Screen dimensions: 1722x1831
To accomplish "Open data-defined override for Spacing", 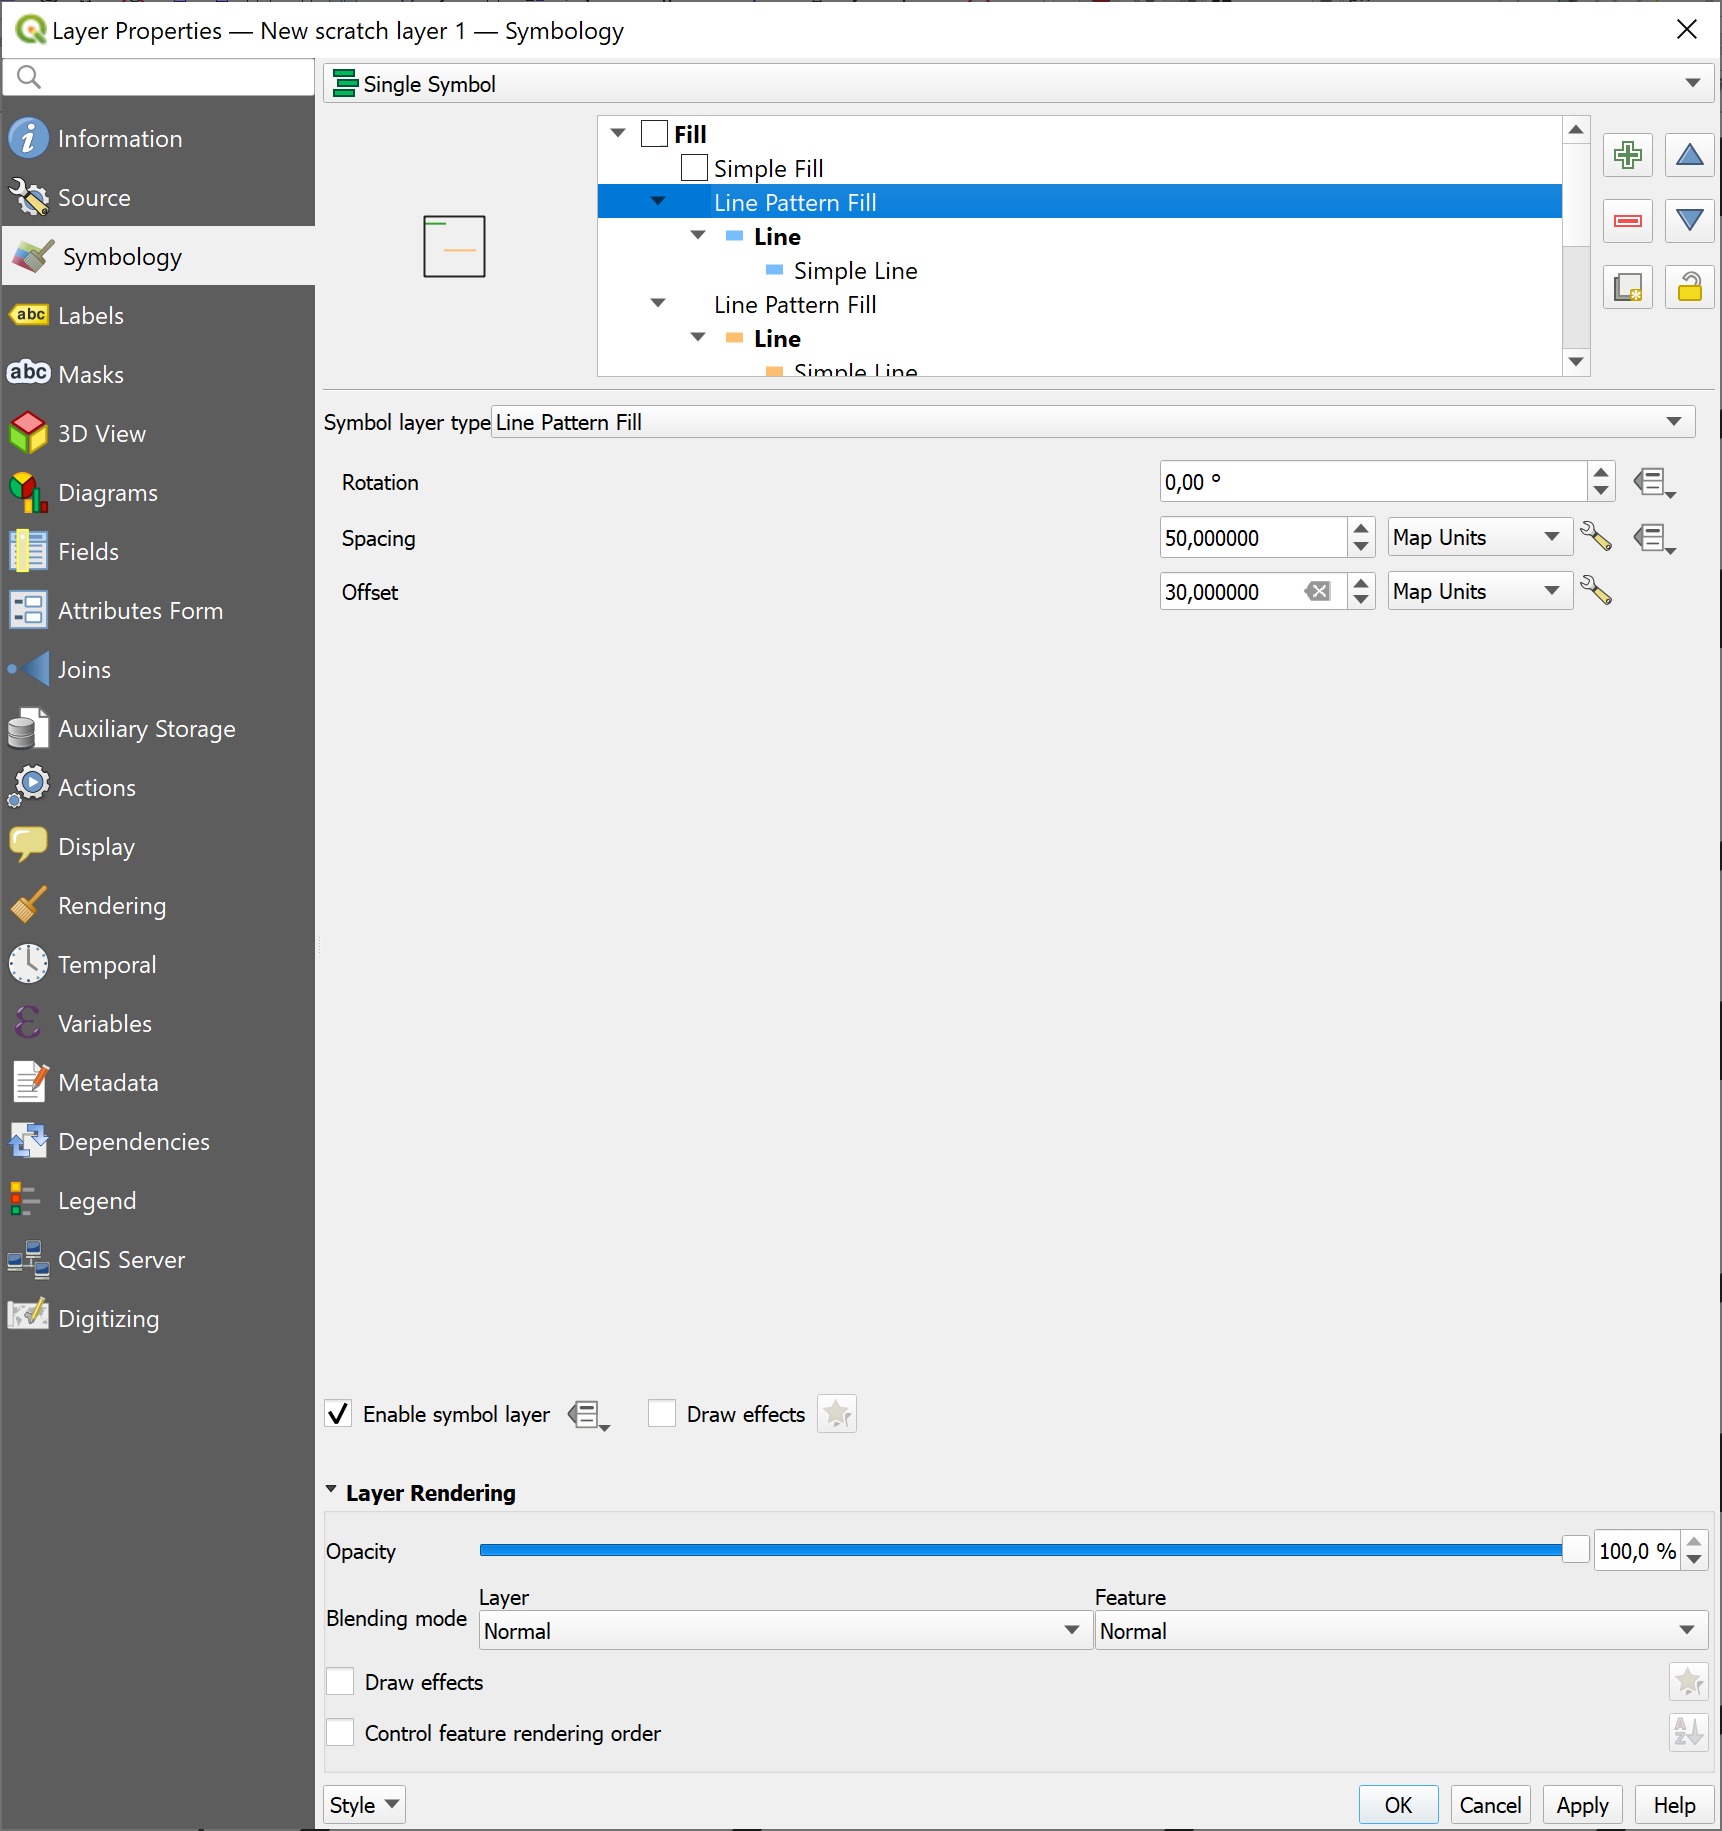I will click(1654, 539).
